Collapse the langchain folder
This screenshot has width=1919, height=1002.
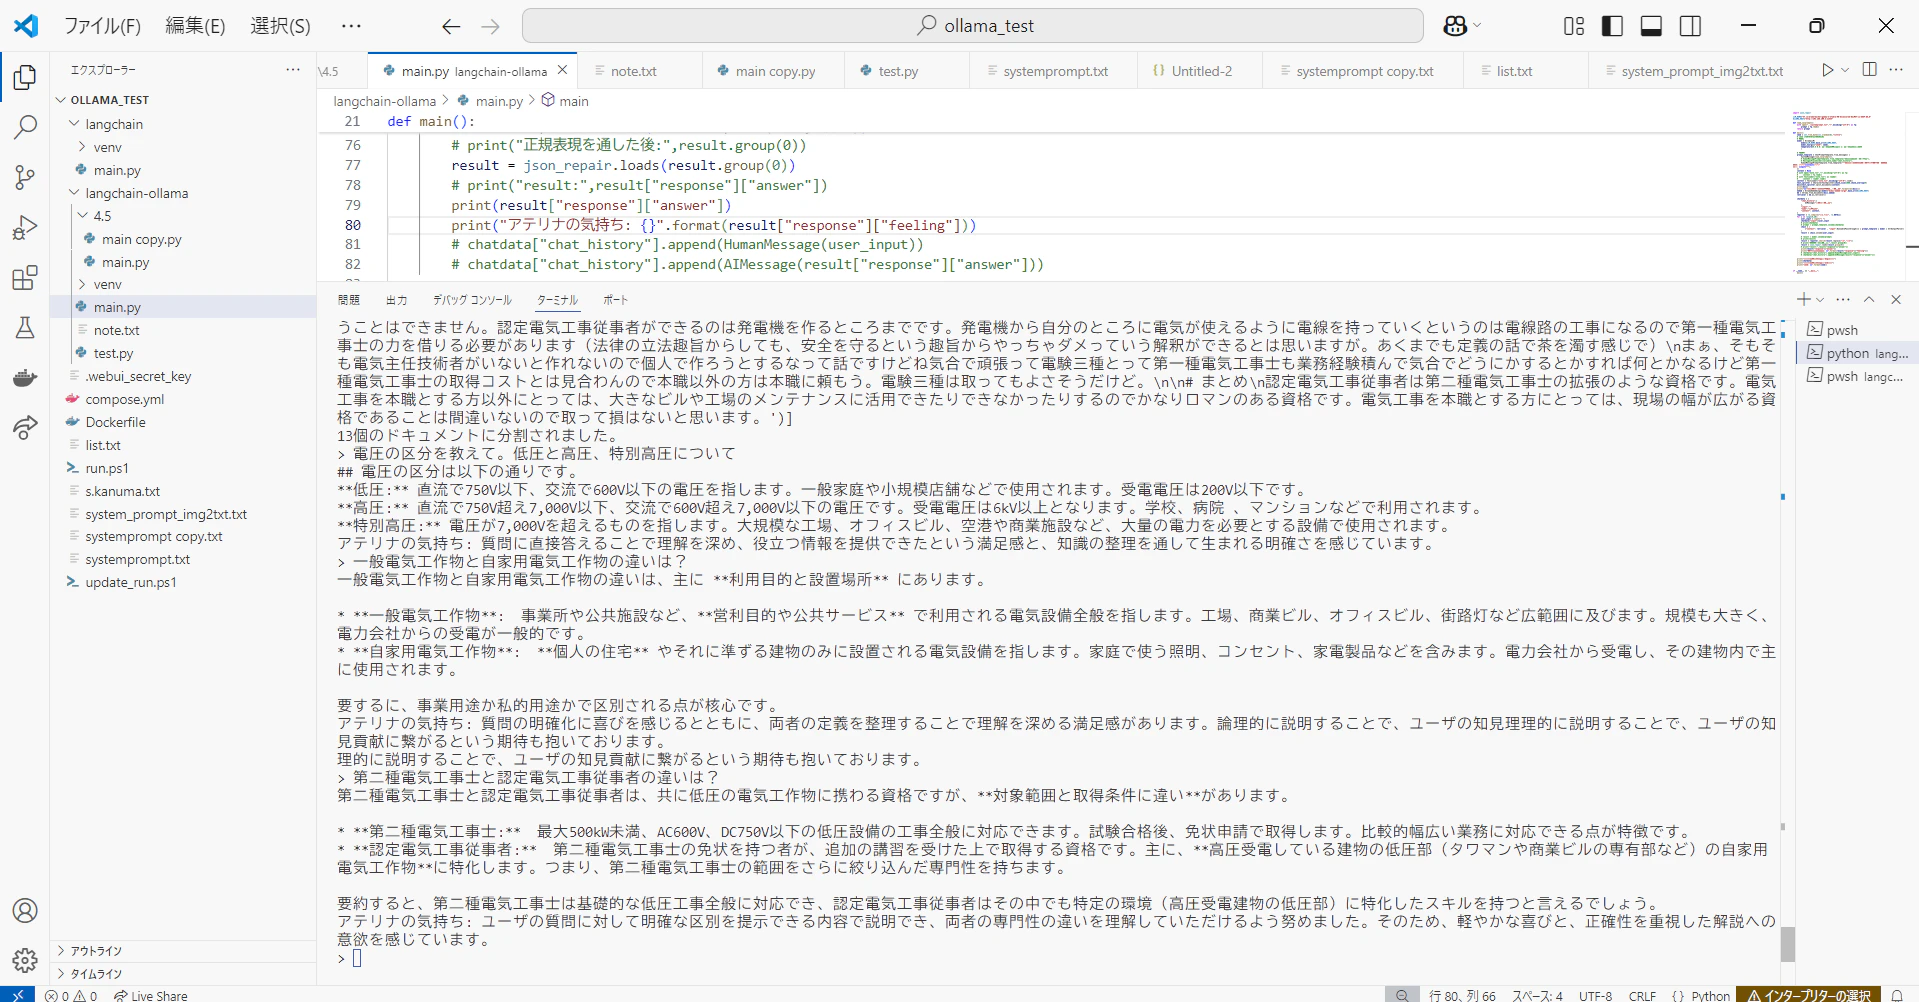[x=74, y=124]
